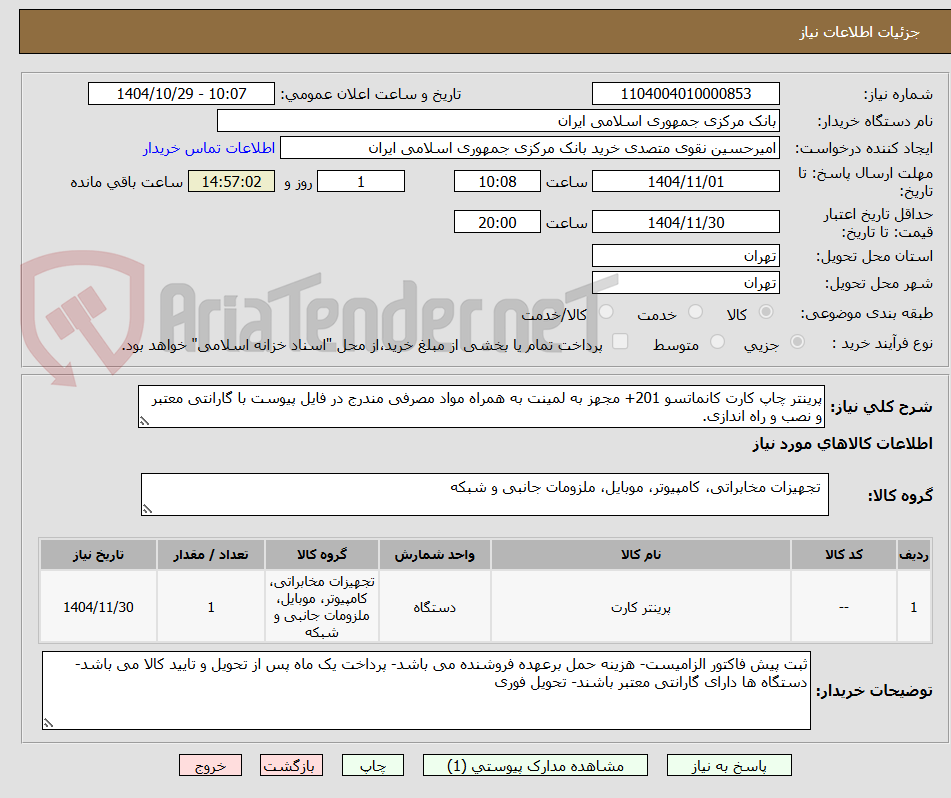
Task: Open اطلاعات تماس خریدار link
Action: (x=209, y=148)
